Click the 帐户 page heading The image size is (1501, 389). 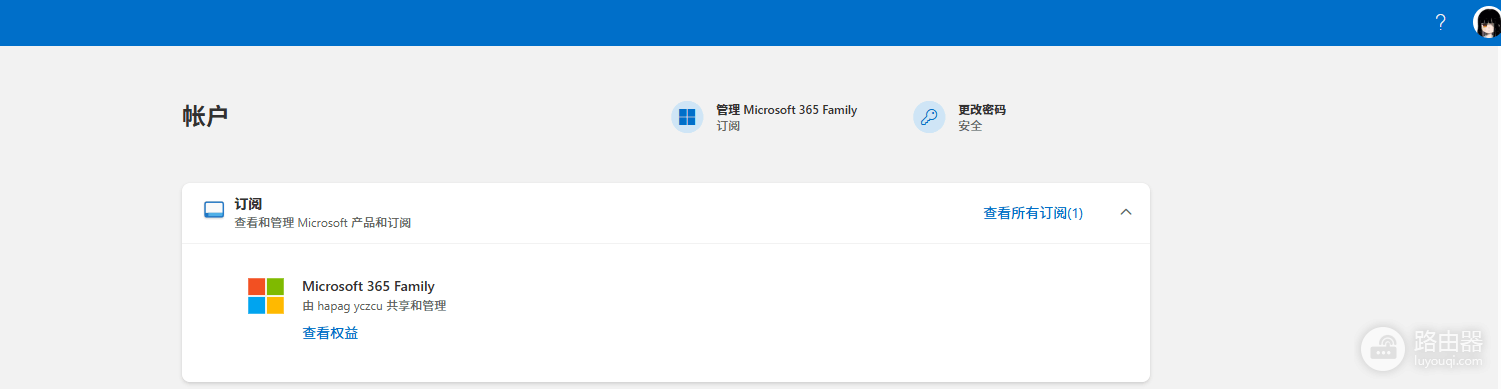pos(205,116)
